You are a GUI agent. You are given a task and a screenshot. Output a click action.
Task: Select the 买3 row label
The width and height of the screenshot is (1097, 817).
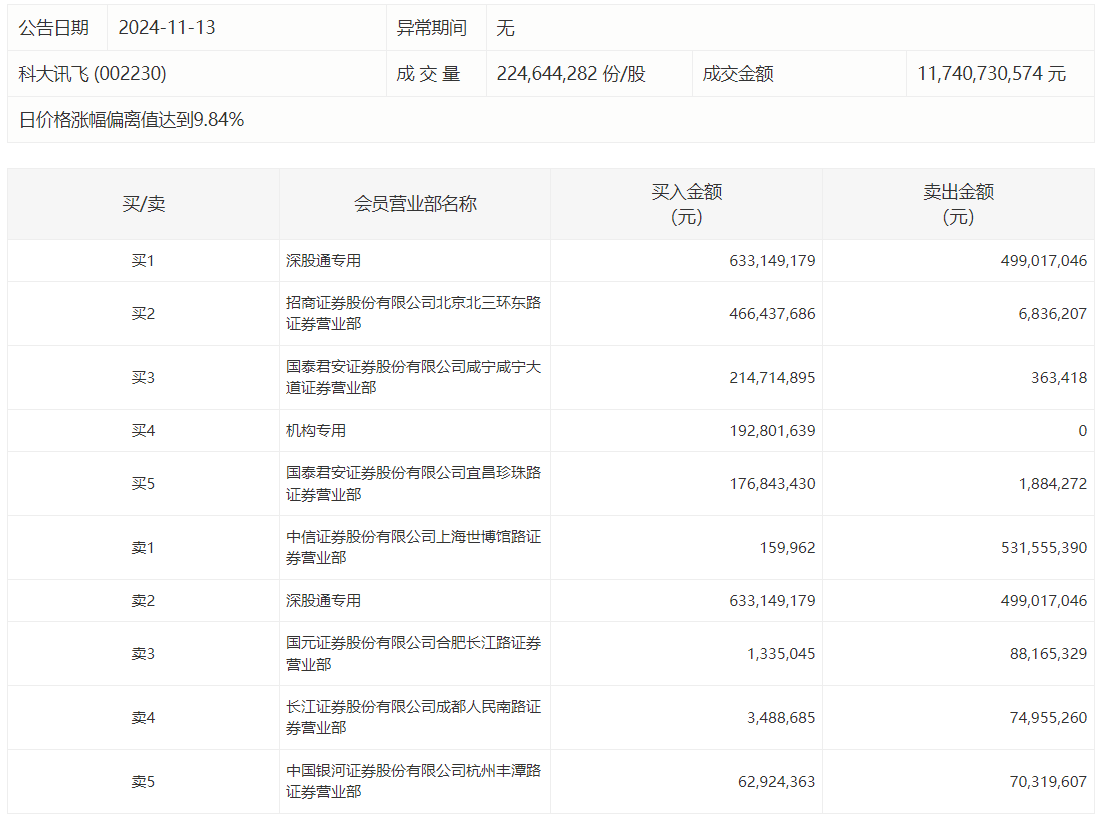click(x=143, y=378)
